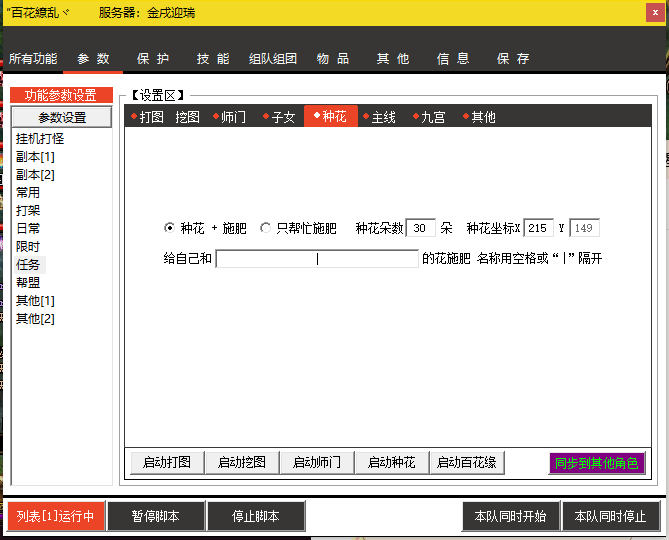This screenshot has width=669, height=540.
Task: Close the window with the red X
Action: (x=655, y=12)
